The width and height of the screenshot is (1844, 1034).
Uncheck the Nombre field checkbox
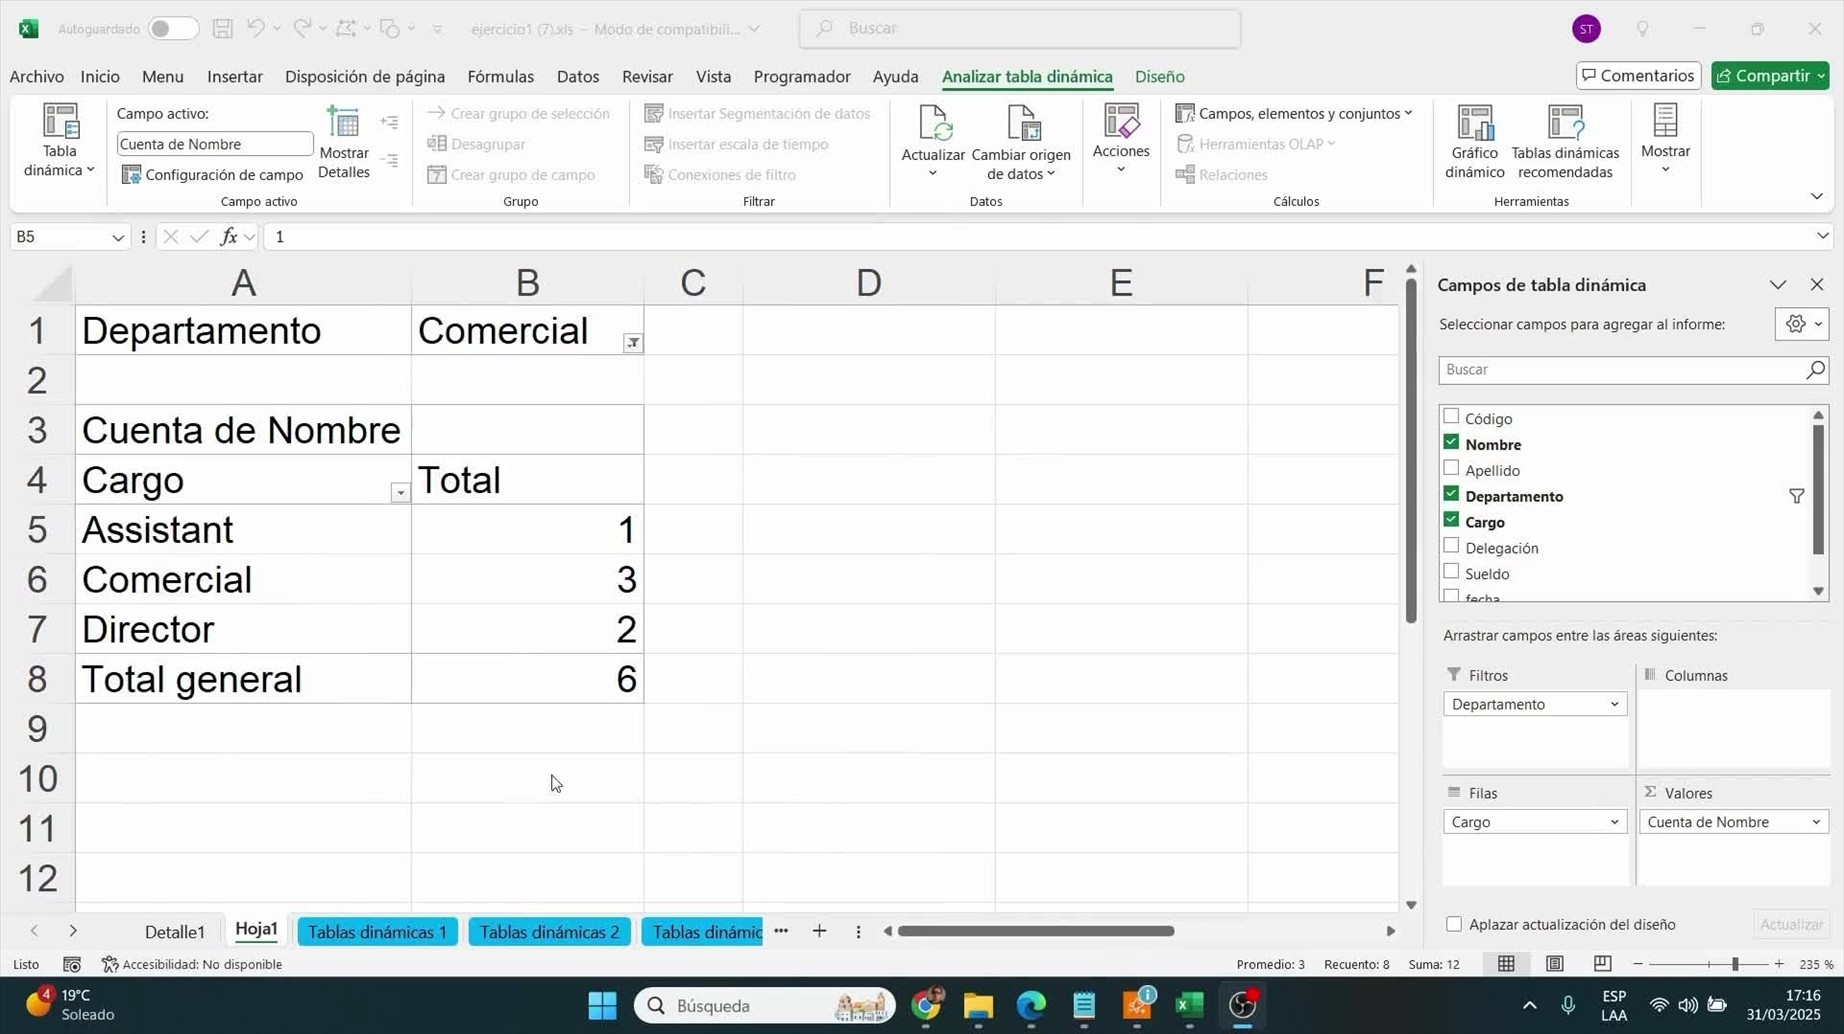tap(1451, 443)
